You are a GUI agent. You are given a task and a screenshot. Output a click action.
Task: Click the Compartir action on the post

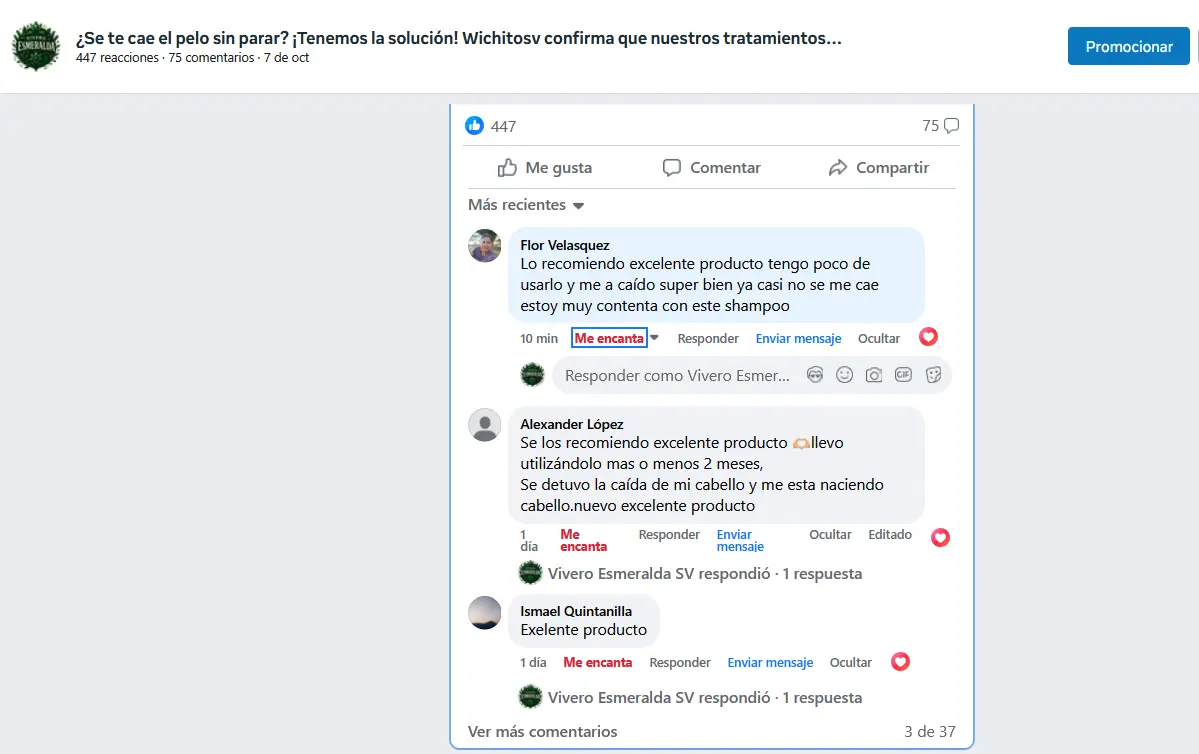click(x=879, y=167)
